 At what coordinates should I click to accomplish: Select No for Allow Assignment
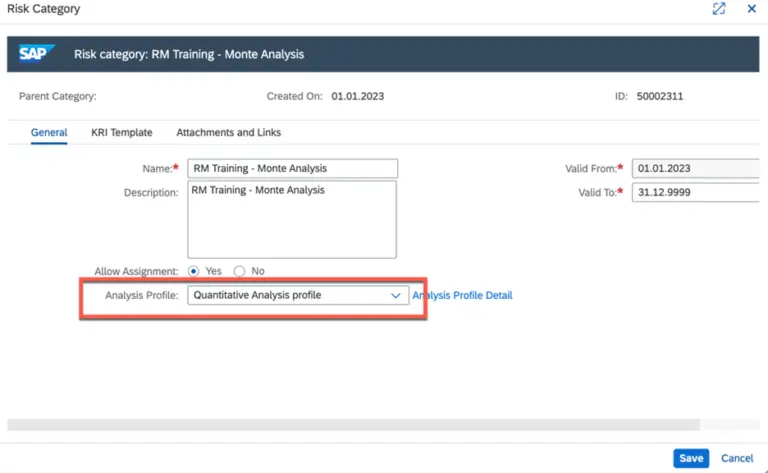pyautogui.click(x=239, y=271)
